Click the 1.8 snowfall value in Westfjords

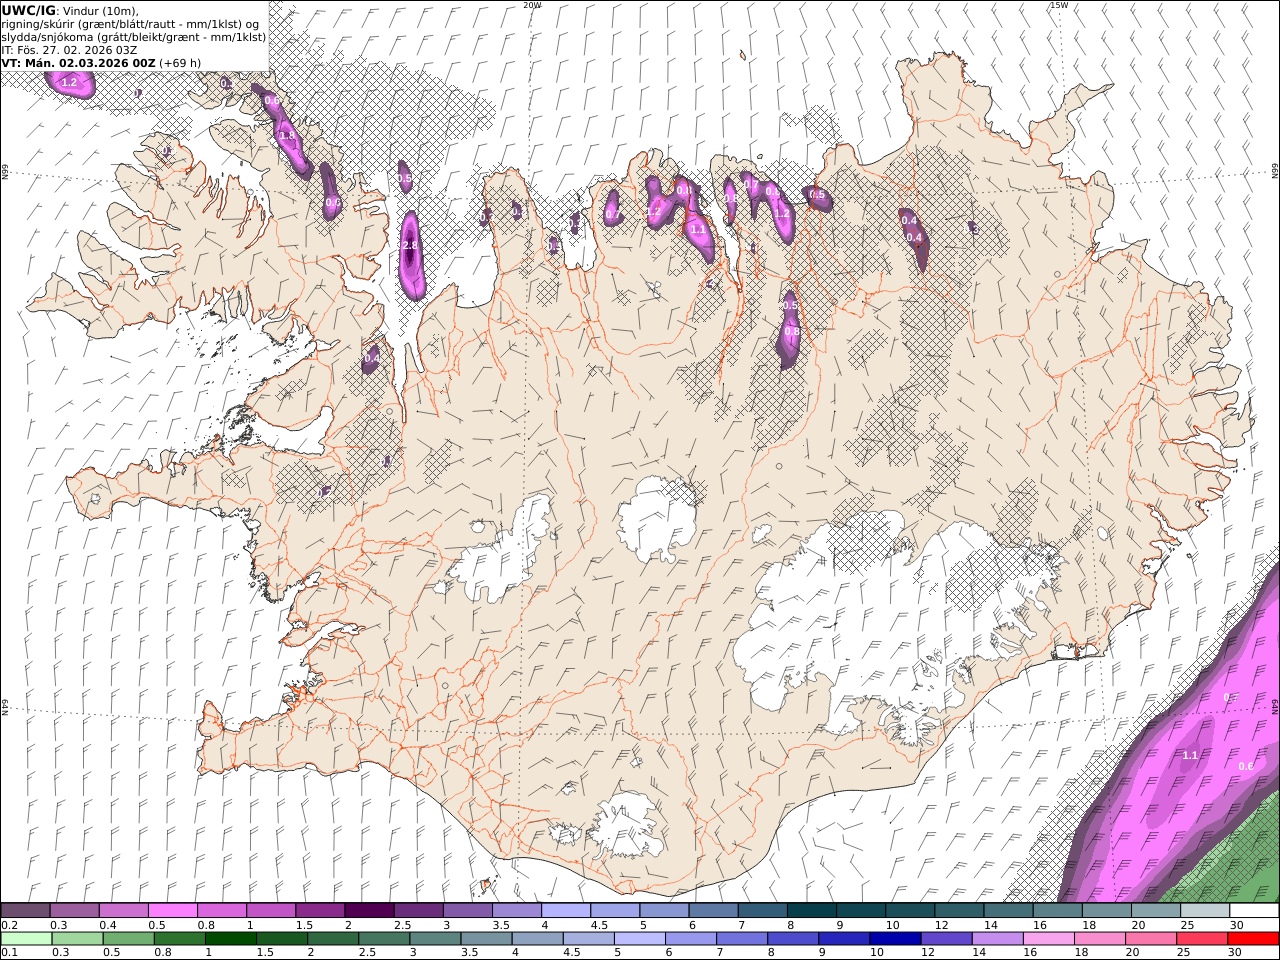(286, 136)
